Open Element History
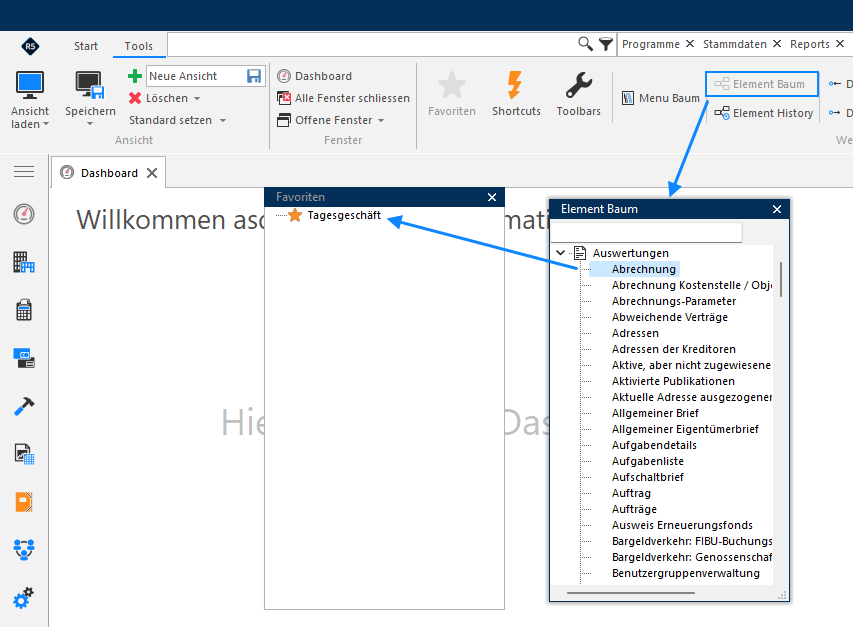 coord(764,113)
